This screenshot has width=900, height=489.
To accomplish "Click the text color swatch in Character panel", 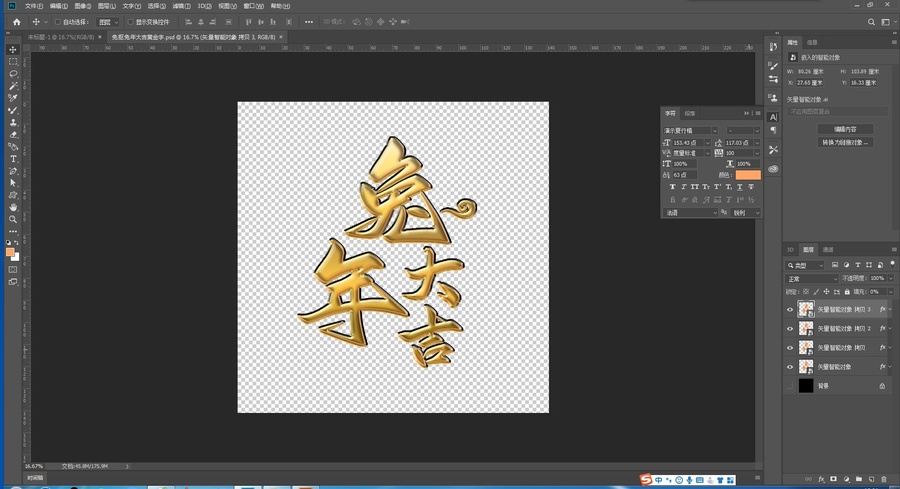I will (x=748, y=175).
